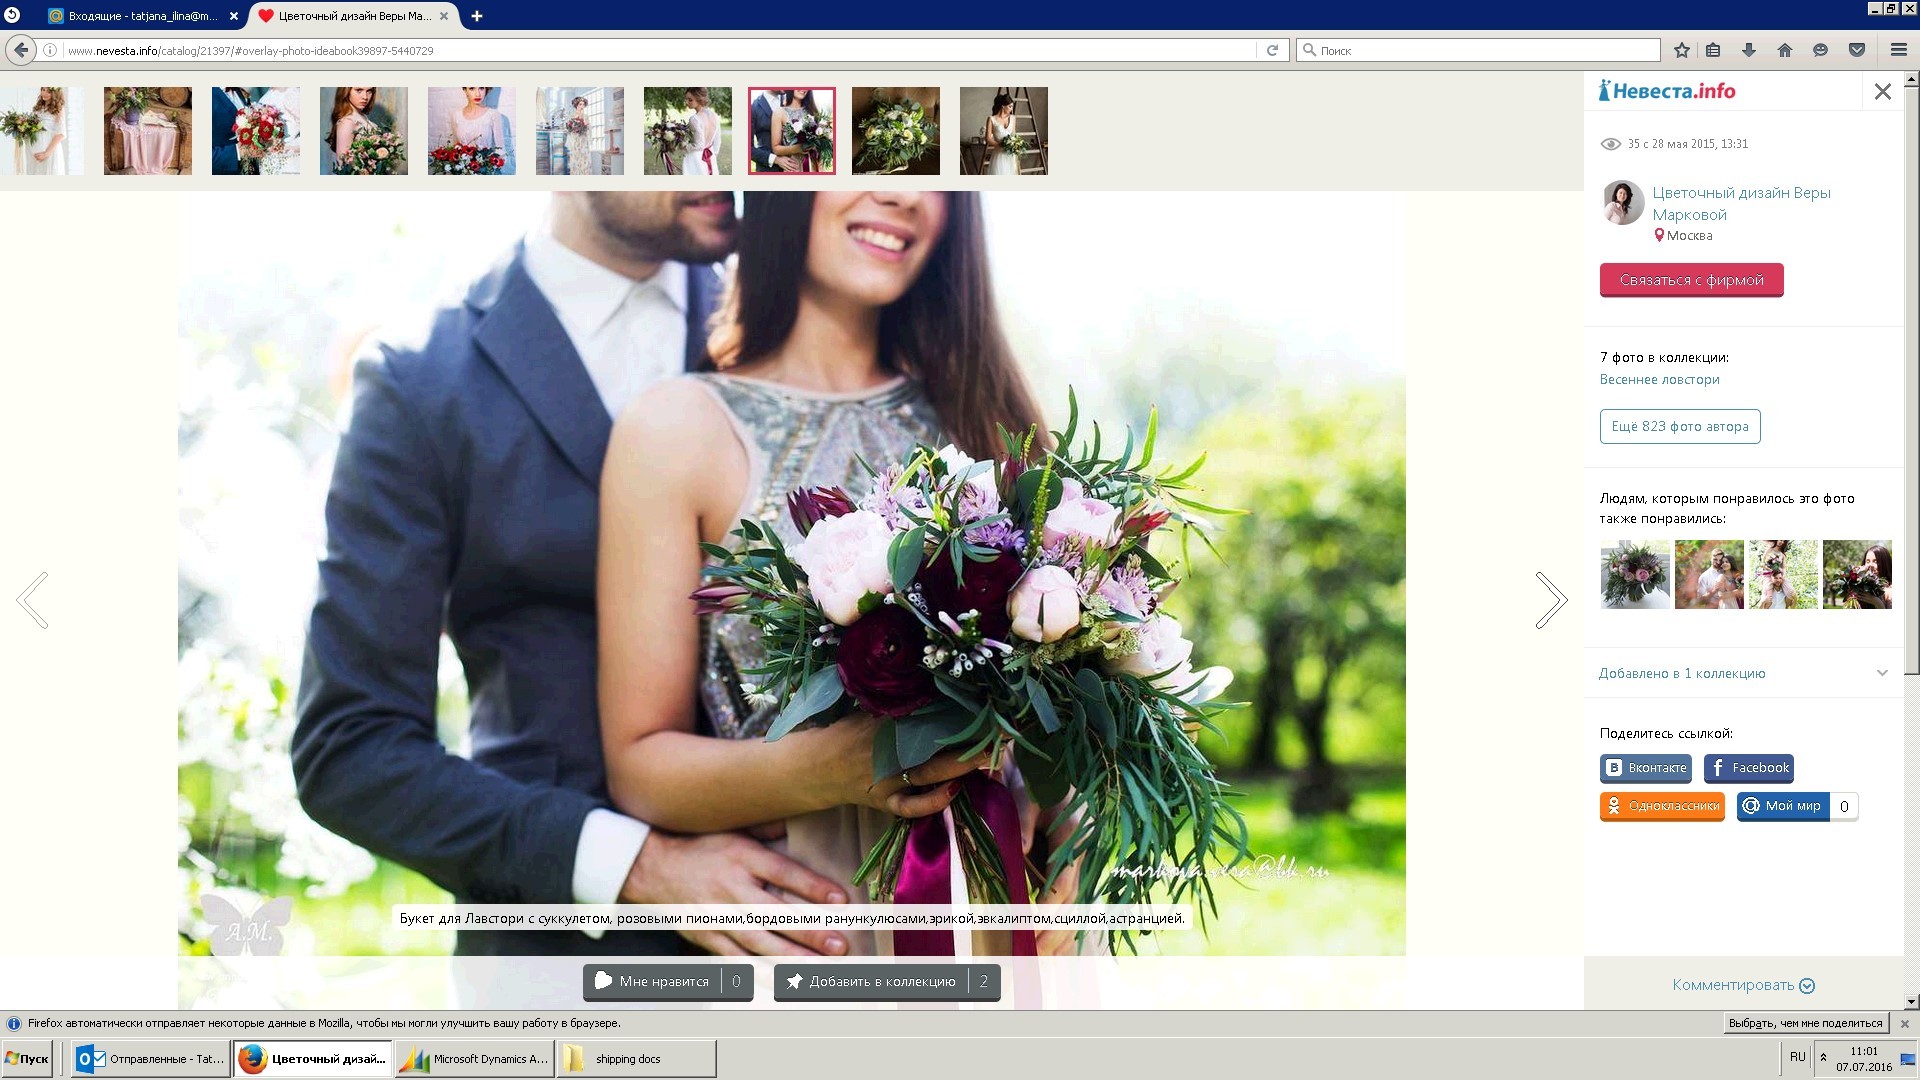This screenshot has width=1920, height=1080.
Task: Open the Pocket icon in the toolbar
Action: tap(1857, 50)
